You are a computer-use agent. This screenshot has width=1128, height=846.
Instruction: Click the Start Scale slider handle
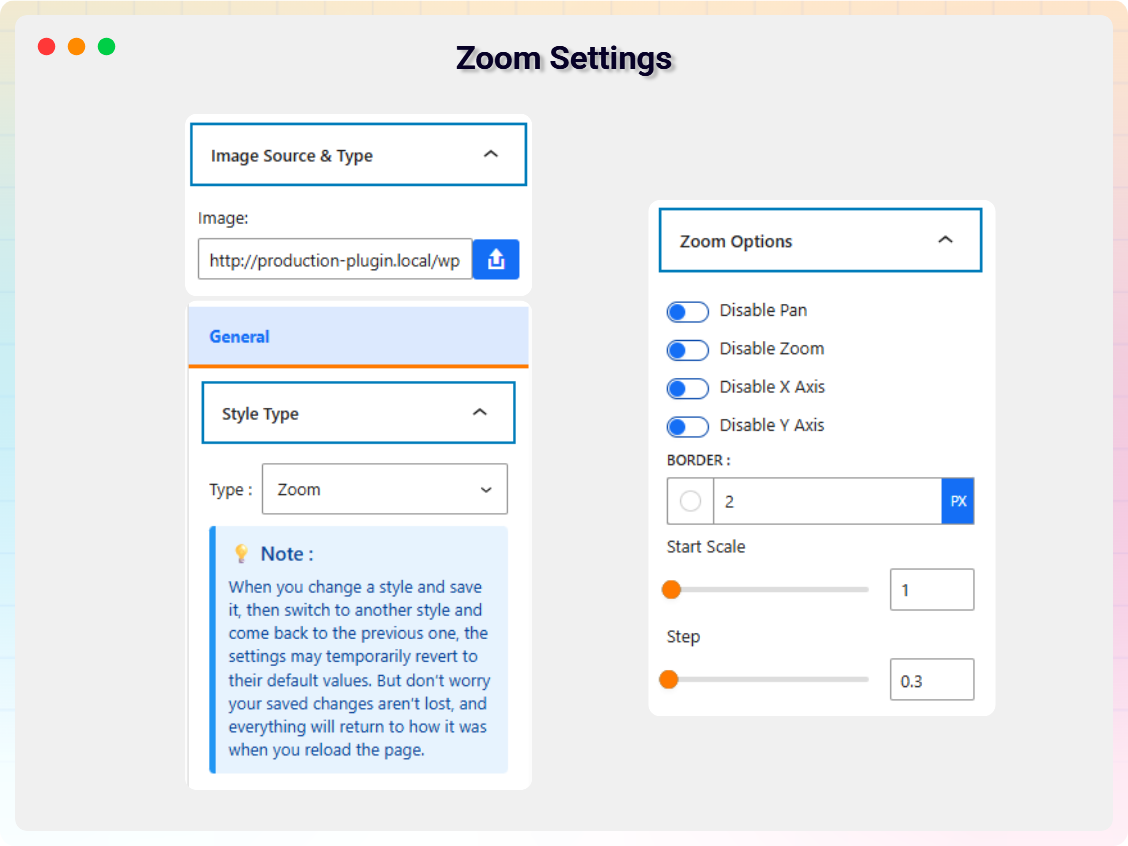pyautogui.click(x=671, y=590)
